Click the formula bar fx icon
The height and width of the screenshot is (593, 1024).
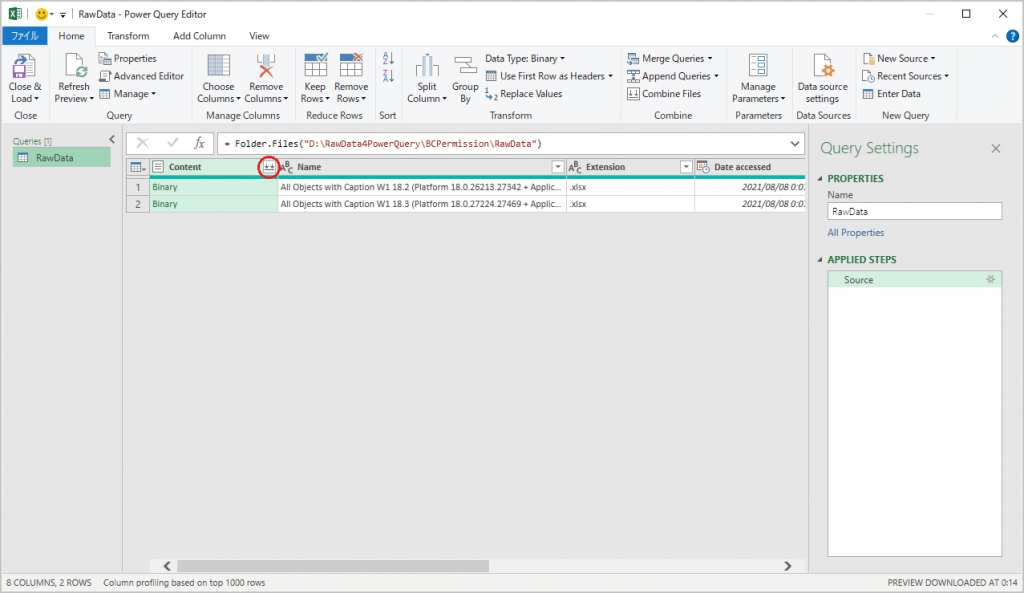tap(199, 144)
